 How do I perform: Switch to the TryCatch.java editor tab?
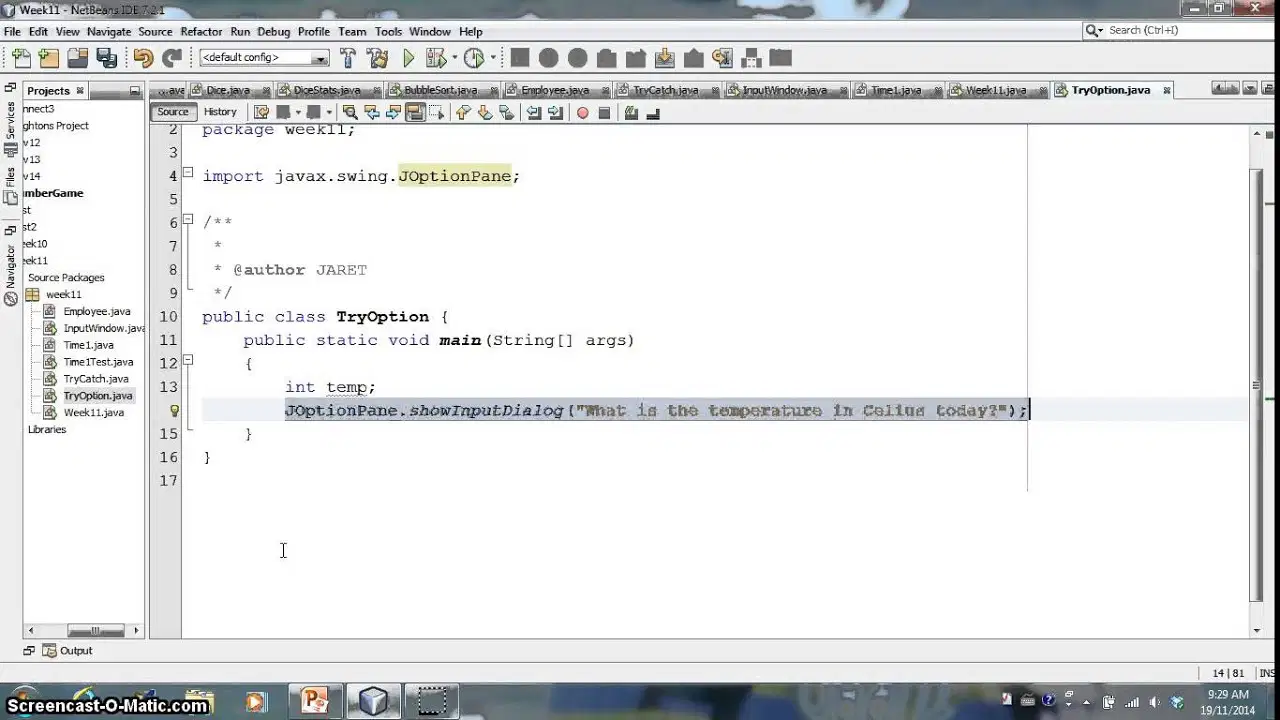coord(665,90)
